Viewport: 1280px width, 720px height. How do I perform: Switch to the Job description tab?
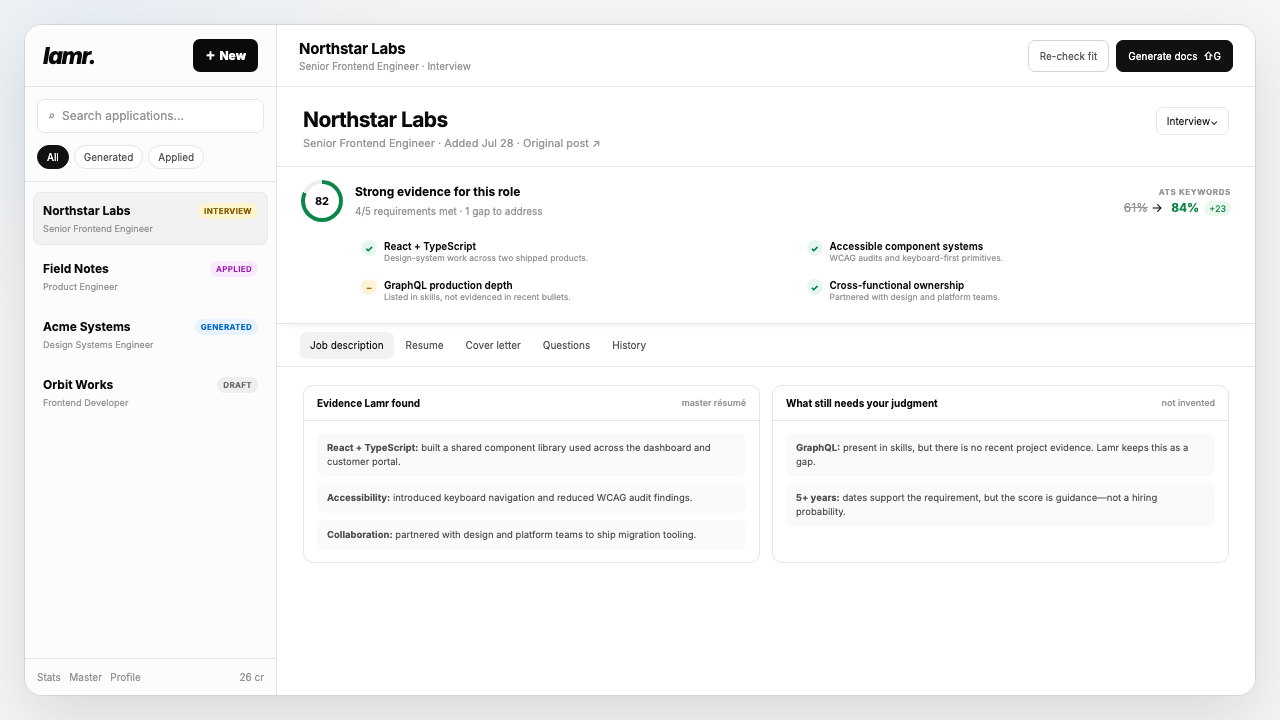point(347,345)
